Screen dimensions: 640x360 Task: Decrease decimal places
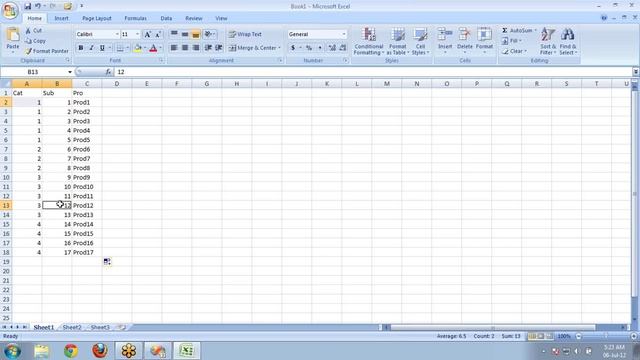point(343,48)
